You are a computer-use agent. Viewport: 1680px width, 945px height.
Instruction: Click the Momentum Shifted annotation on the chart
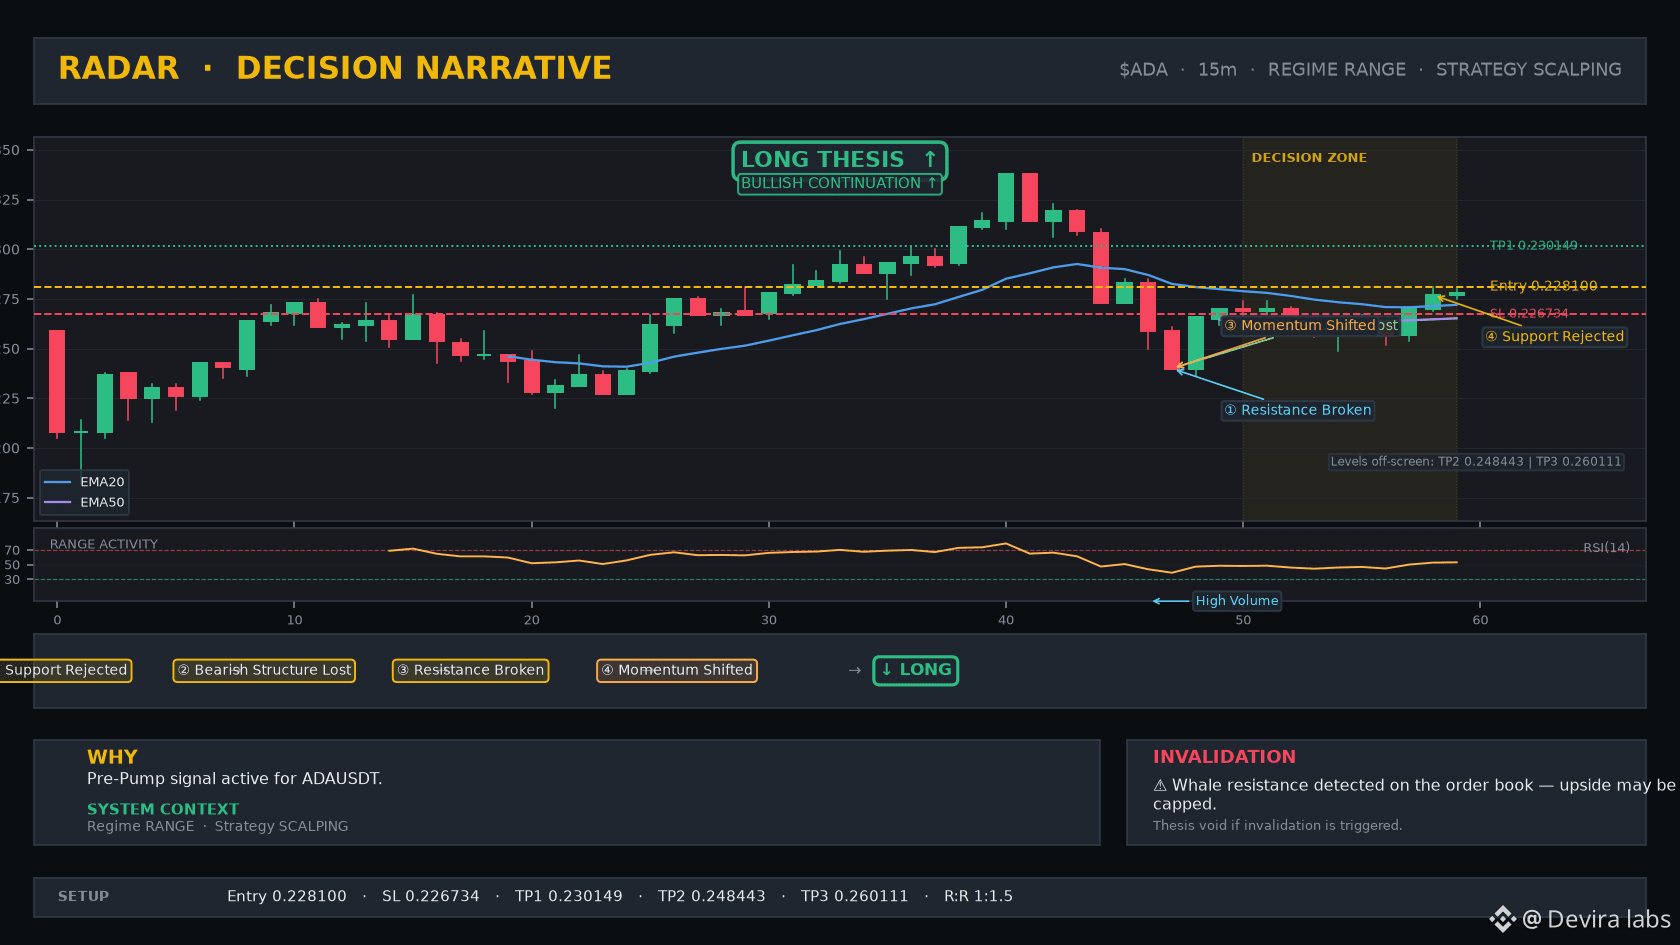click(1300, 326)
